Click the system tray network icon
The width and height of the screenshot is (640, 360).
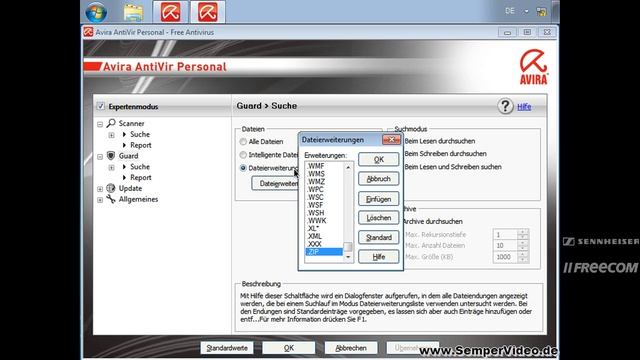[x=542, y=11]
